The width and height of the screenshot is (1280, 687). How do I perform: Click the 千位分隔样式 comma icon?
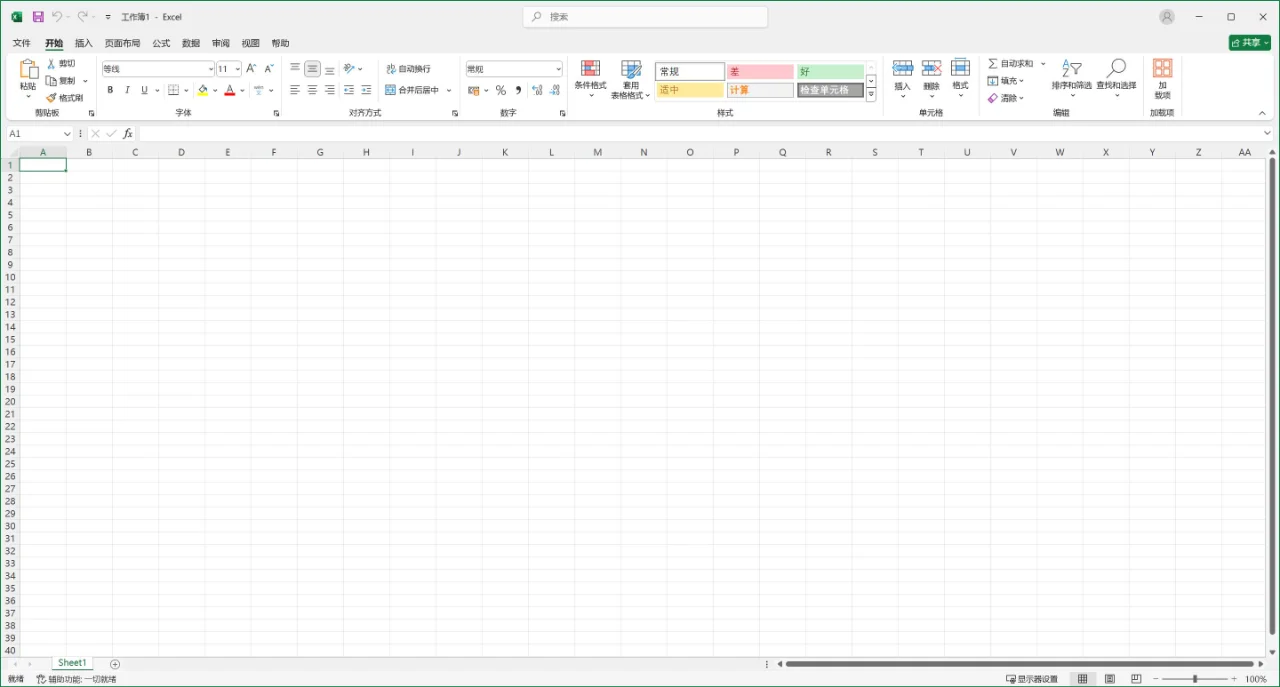(518, 90)
